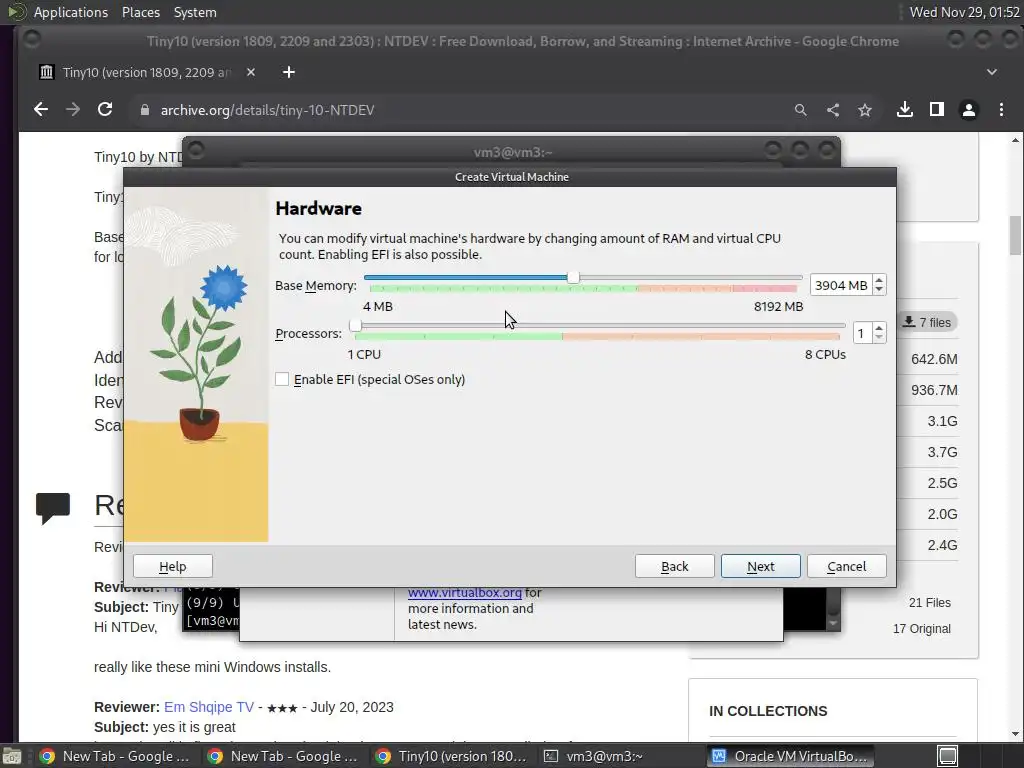This screenshot has height=768, width=1024.
Task: Open the Chrome profile avatar
Action: pos(968,110)
